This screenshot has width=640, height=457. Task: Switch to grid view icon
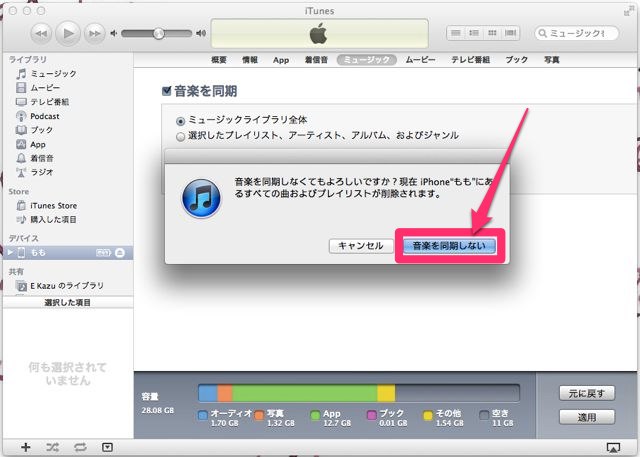[492, 33]
